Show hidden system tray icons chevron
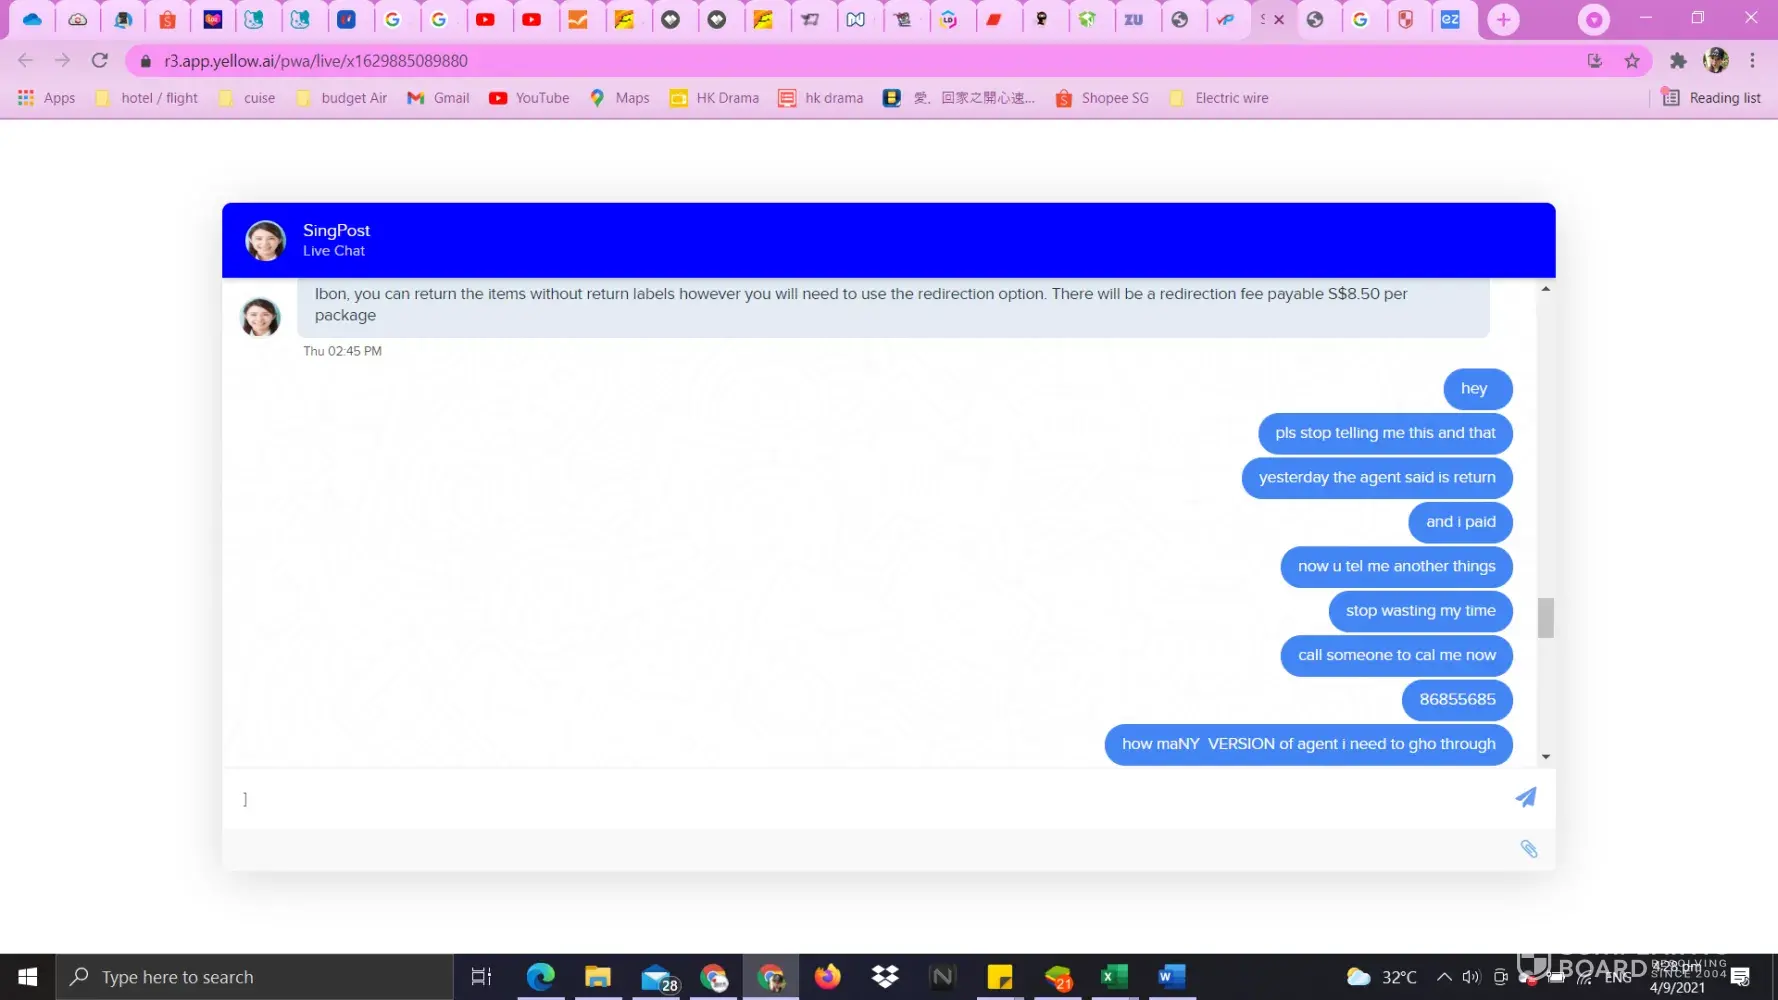Image resolution: width=1778 pixels, height=1000 pixels. [x=1444, y=977]
